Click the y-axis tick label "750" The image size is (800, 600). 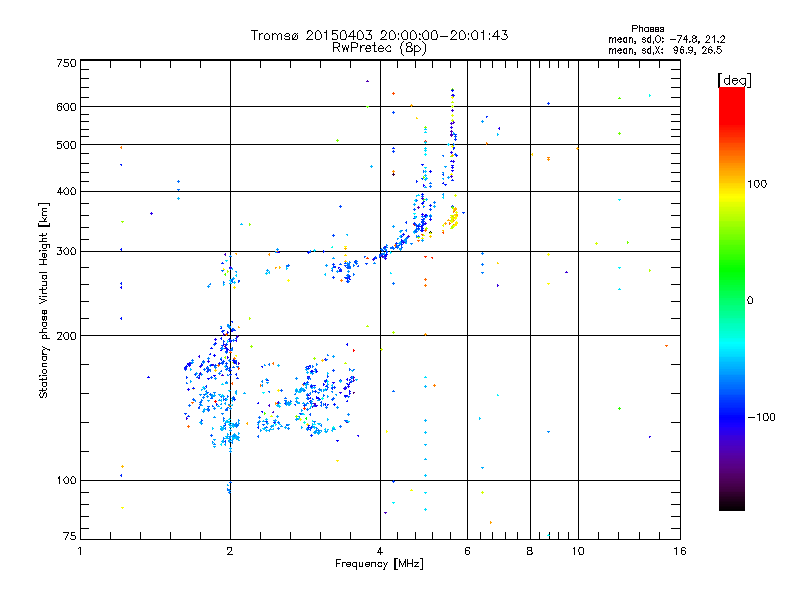point(66,63)
